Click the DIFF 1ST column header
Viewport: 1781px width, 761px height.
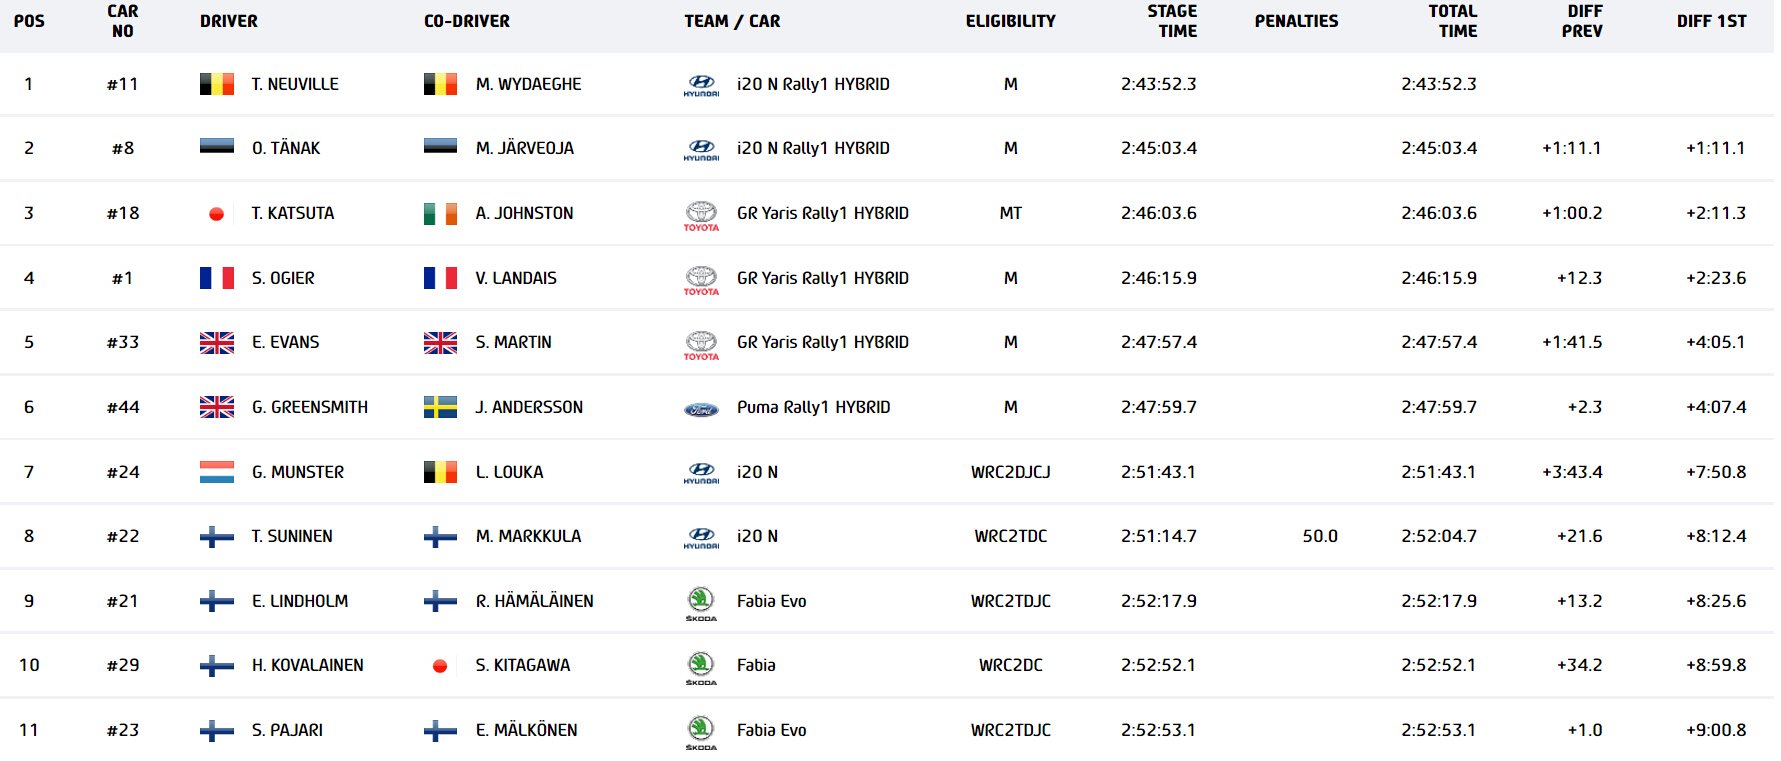tap(1711, 21)
